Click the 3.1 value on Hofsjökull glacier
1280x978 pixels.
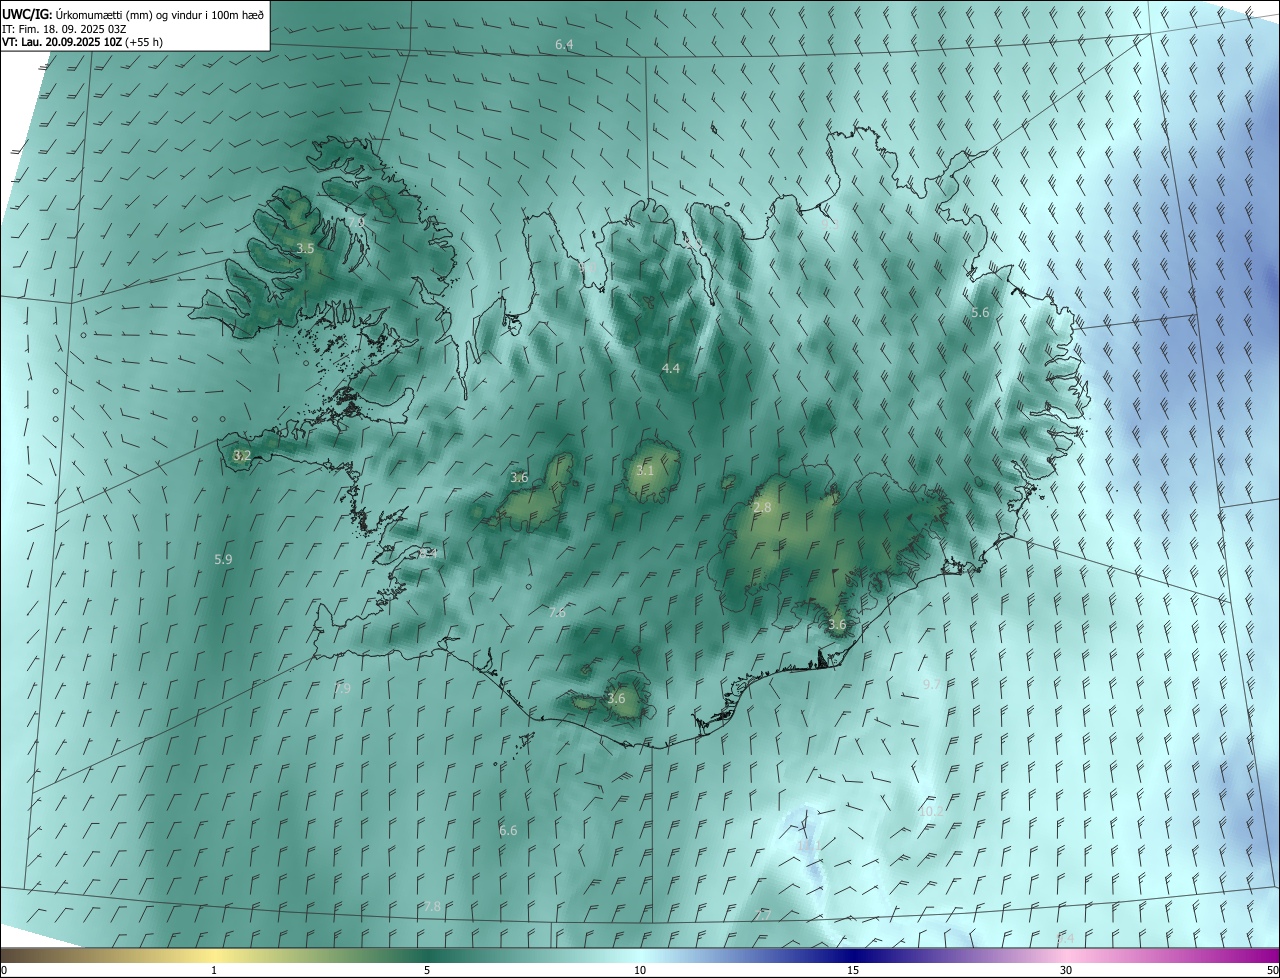tap(645, 470)
